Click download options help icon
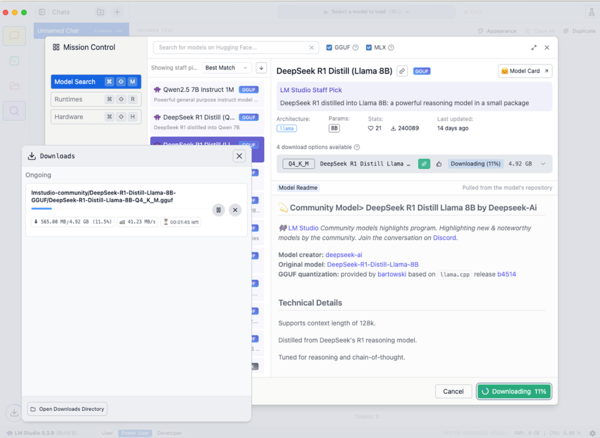The height and width of the screenshot is (438, 600). pyautogui.click(x=357, y=147)
